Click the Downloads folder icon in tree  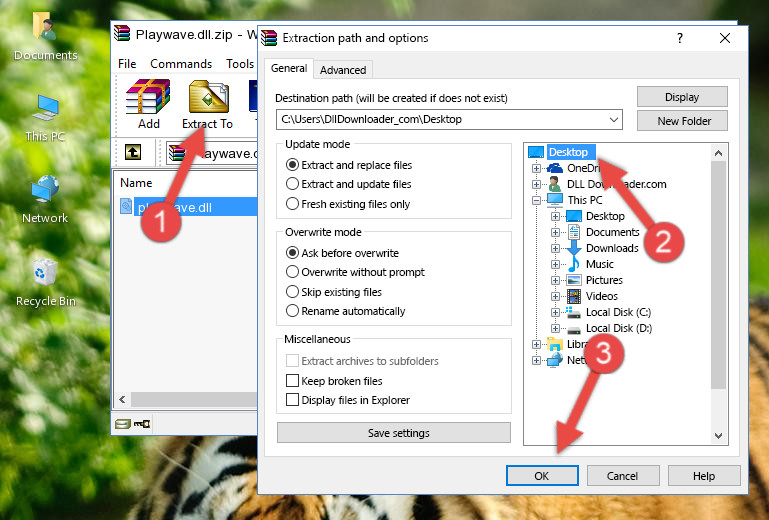(574, 248)
